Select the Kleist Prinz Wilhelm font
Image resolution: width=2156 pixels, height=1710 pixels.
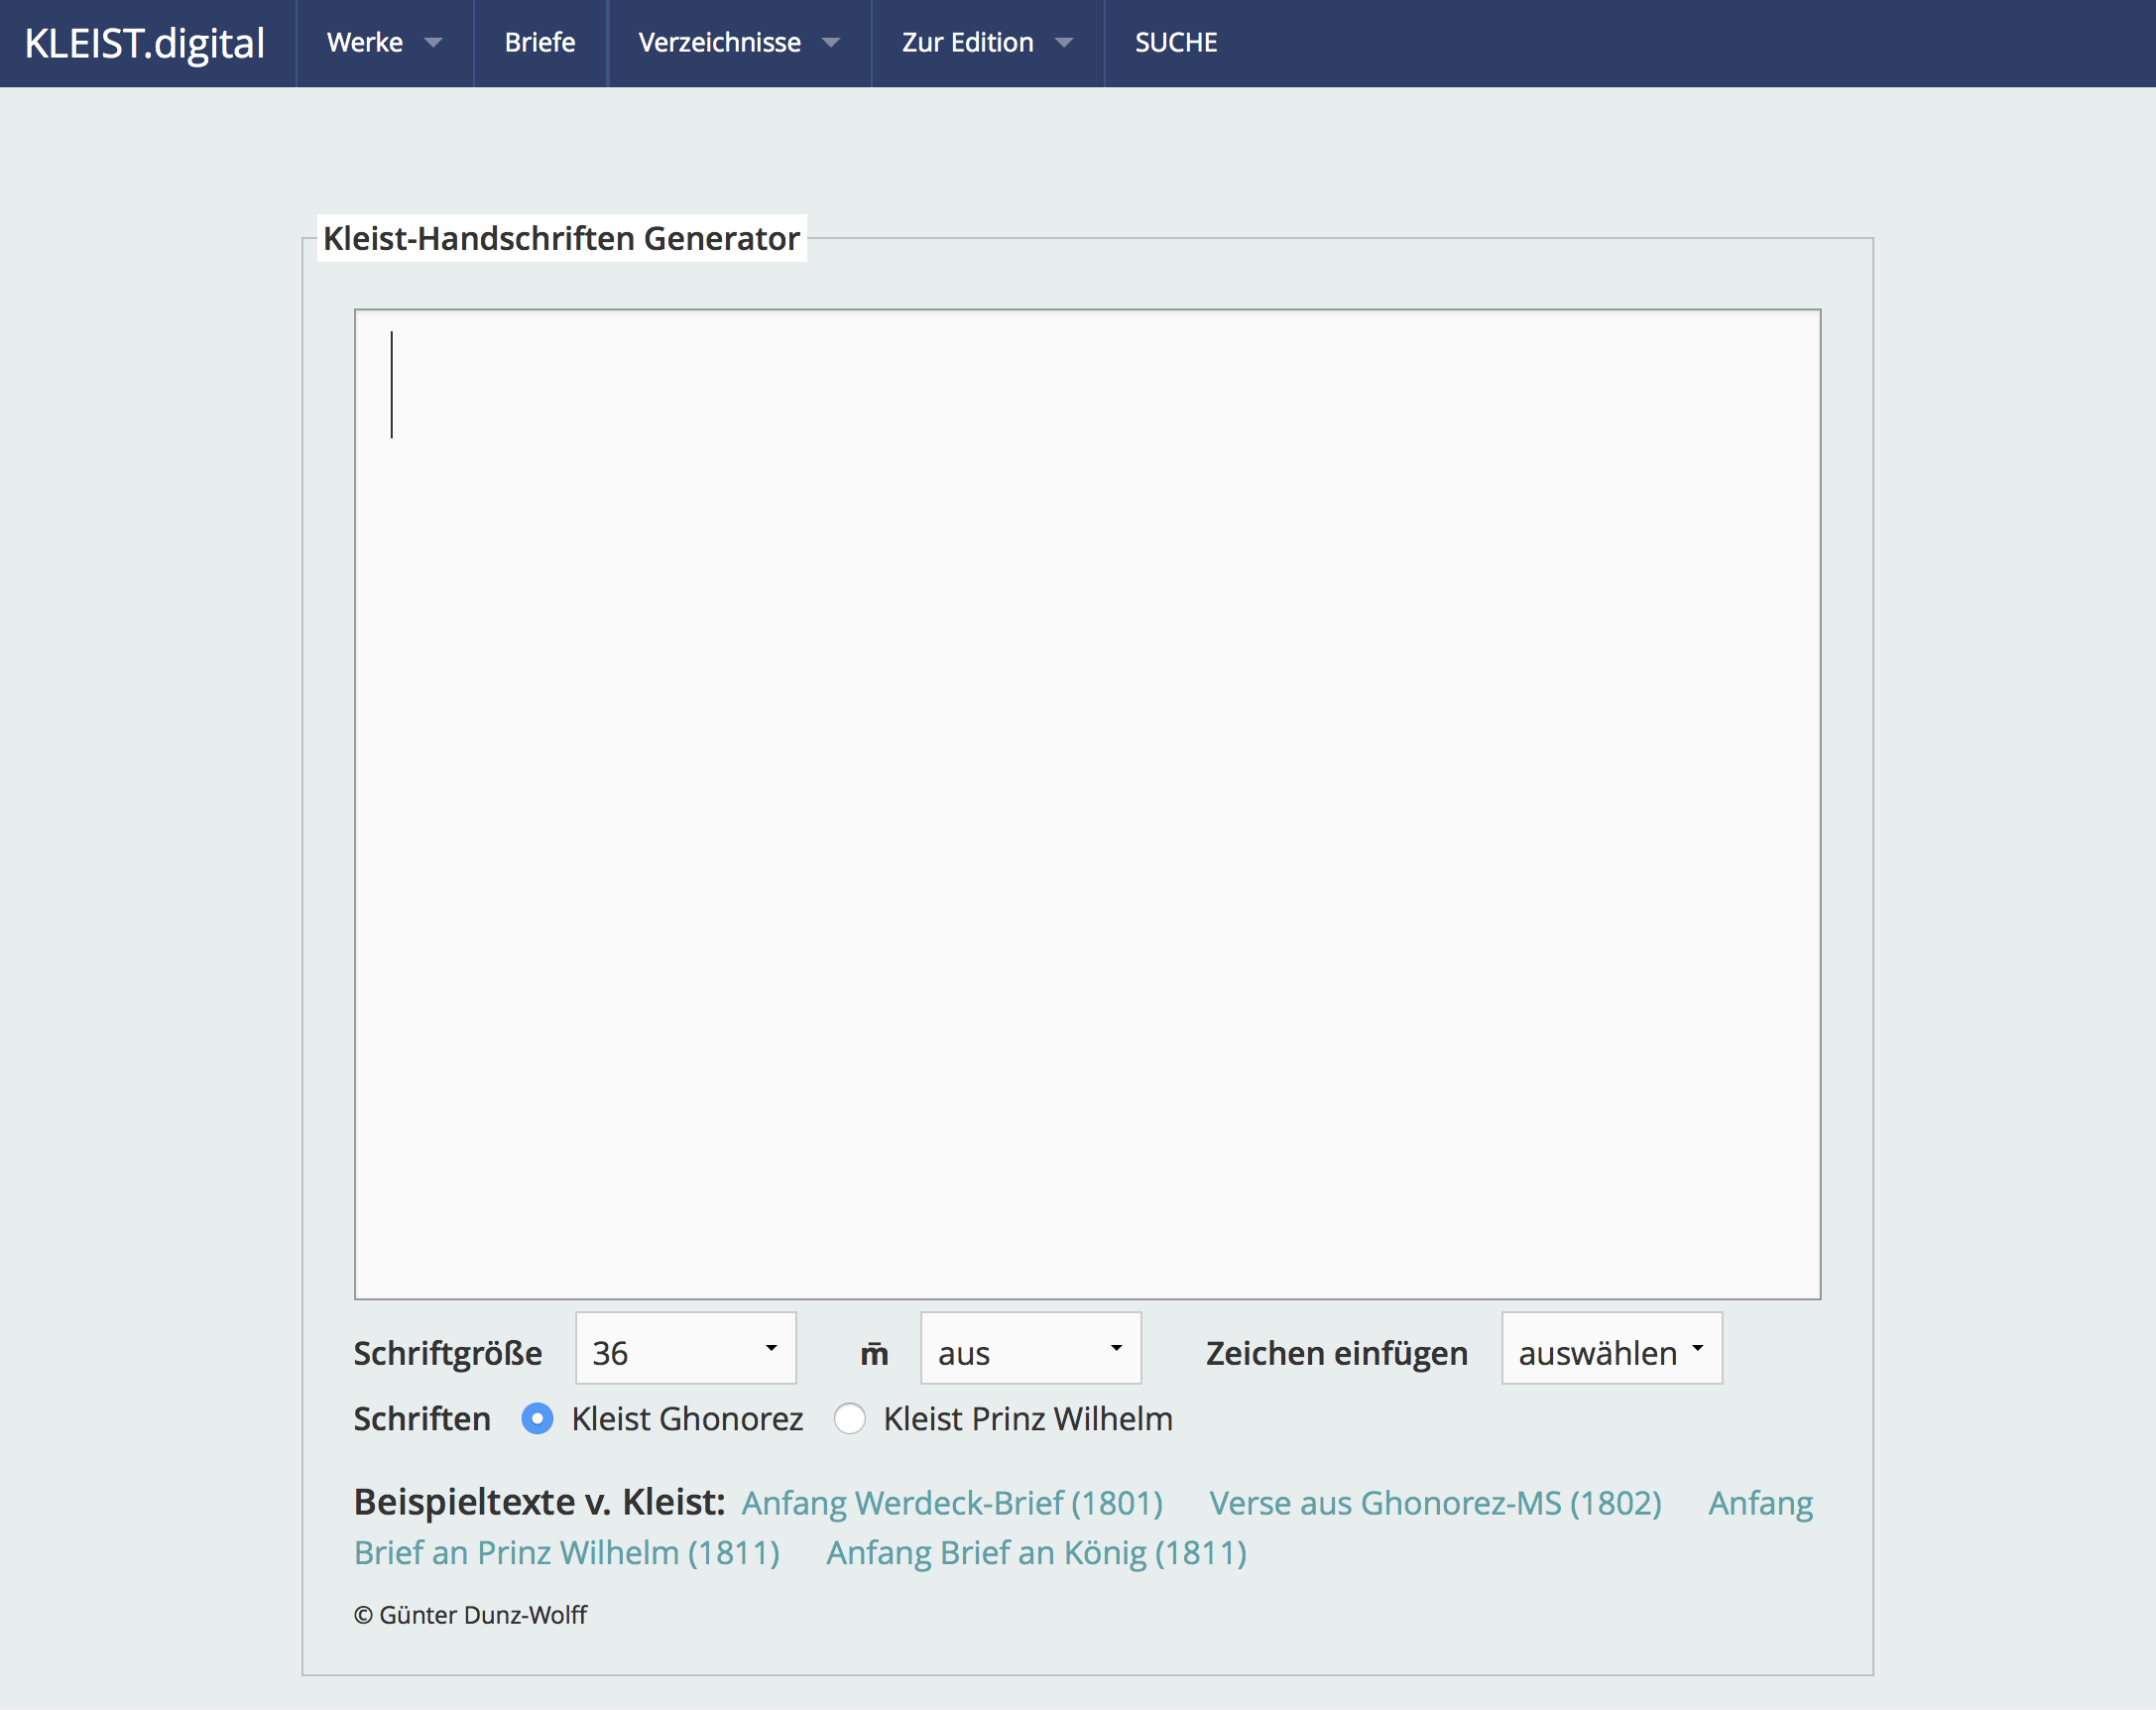[850, 1419]
